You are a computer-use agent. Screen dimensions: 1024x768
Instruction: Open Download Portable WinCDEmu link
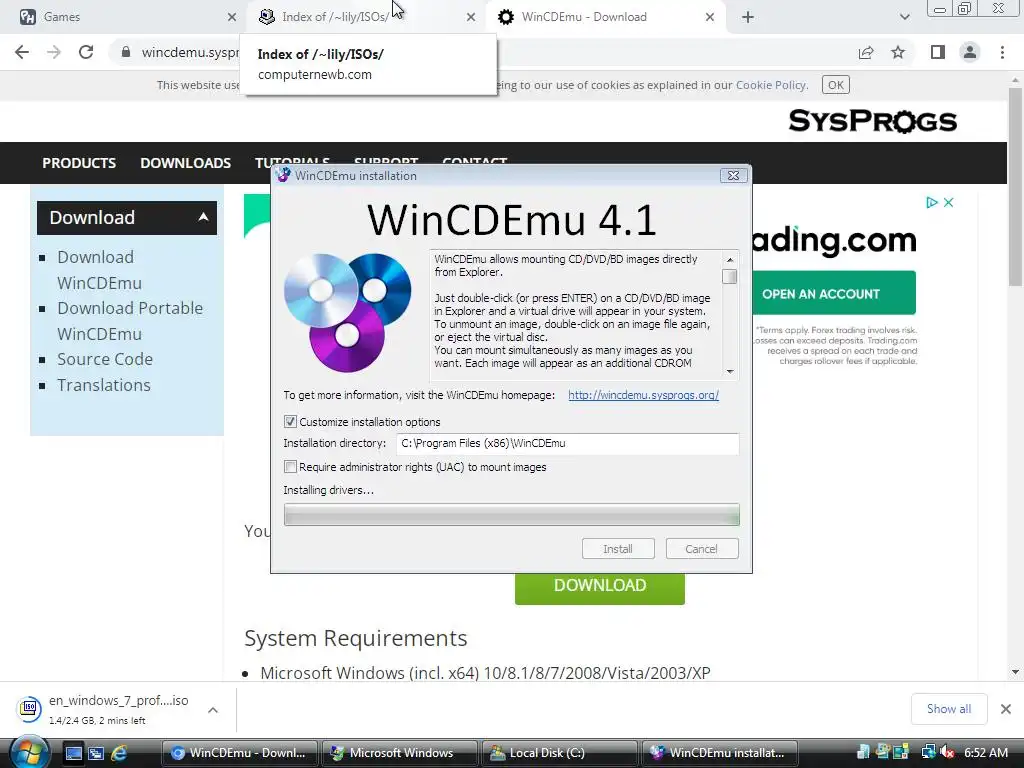tap(130, 321)
